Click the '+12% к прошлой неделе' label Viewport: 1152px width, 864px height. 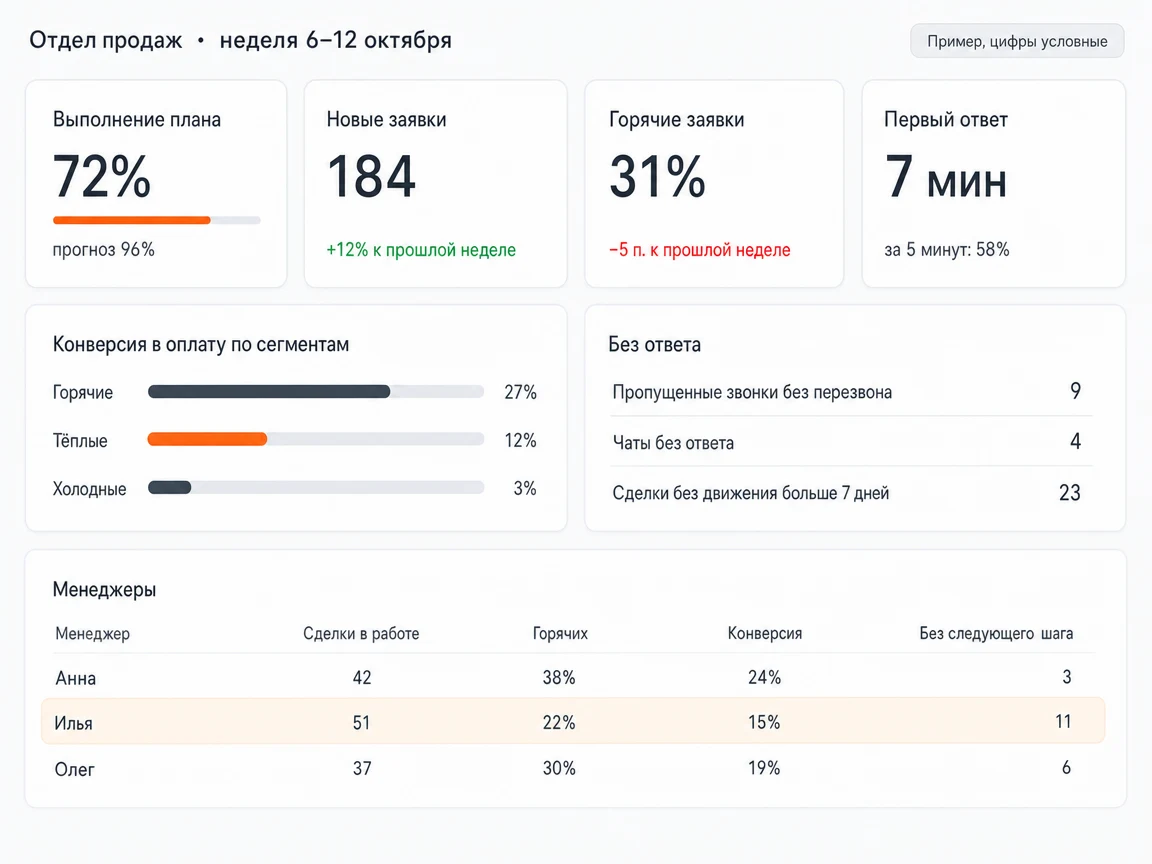point(421,250)
